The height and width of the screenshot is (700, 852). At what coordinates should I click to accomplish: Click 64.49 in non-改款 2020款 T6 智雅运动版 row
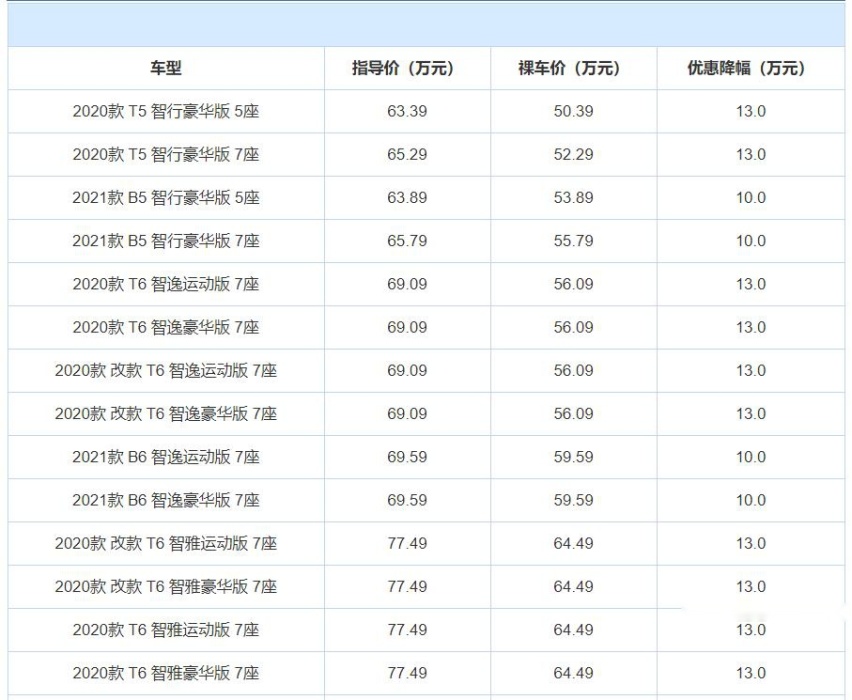573,630
